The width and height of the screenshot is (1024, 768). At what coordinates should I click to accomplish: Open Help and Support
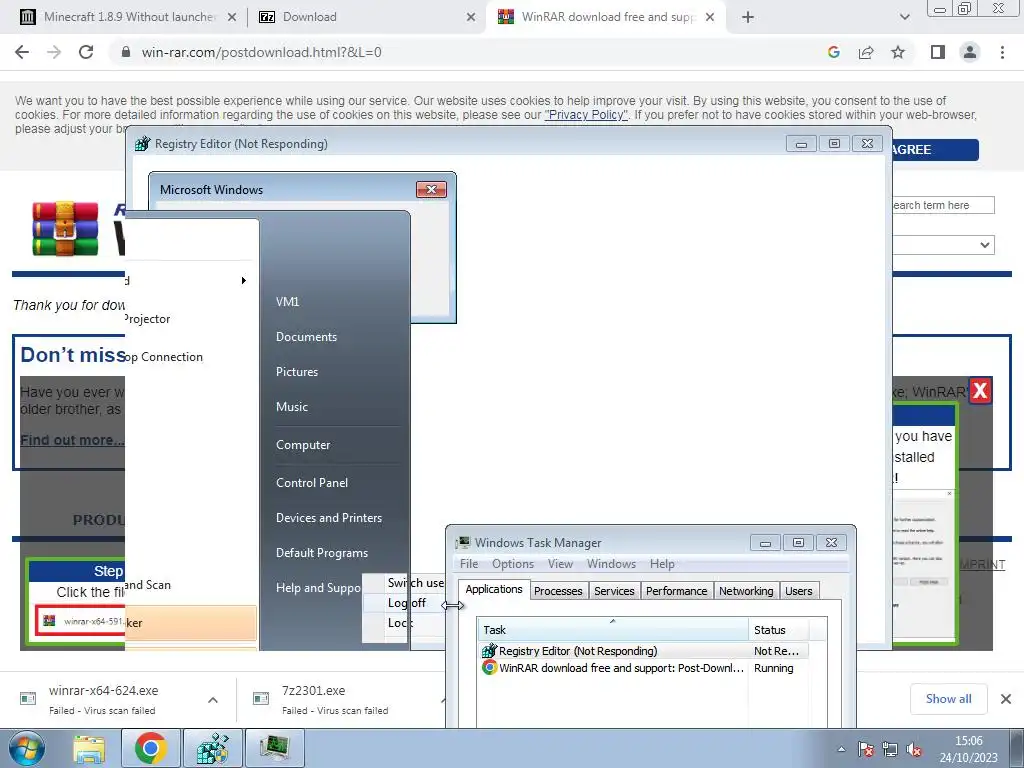click(318, 588)
